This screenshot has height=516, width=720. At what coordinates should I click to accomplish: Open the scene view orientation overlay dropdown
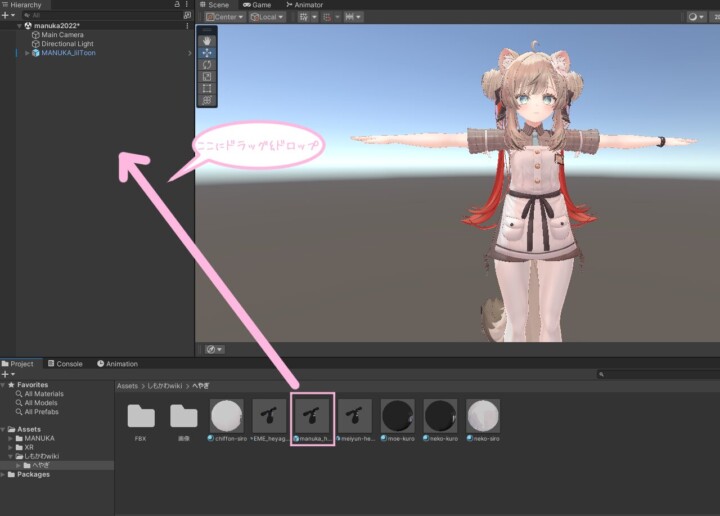click(214, 349)
